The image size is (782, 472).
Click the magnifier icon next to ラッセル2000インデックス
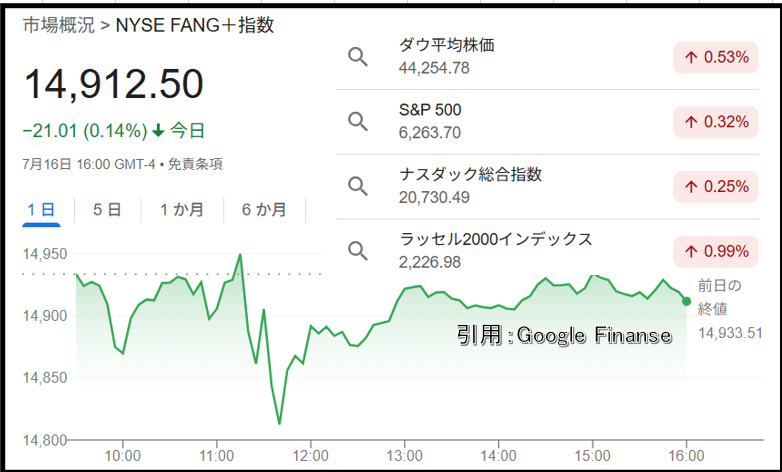(x=358, y=251)
